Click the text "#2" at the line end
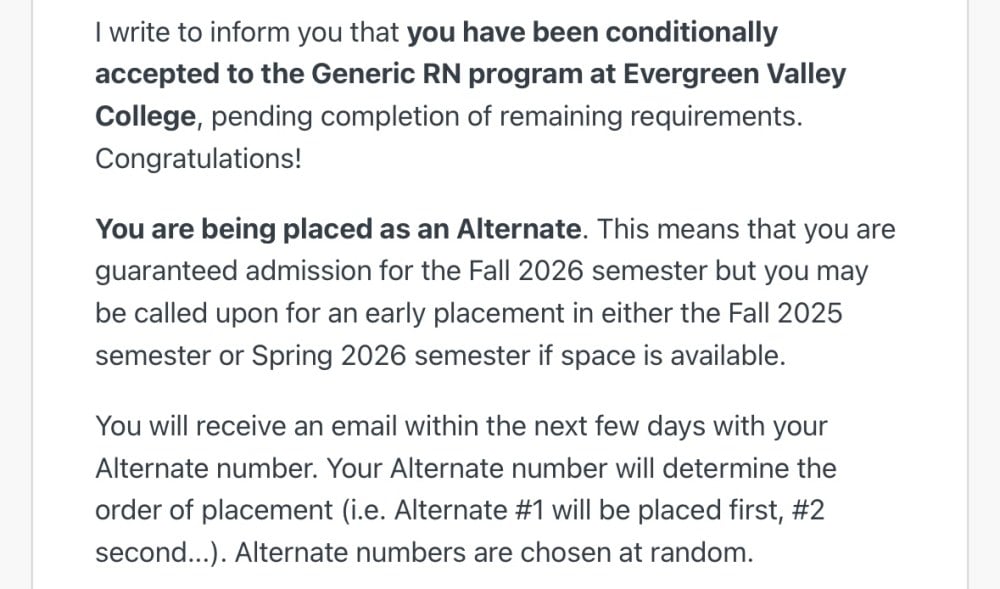 (x=807, y=510)
